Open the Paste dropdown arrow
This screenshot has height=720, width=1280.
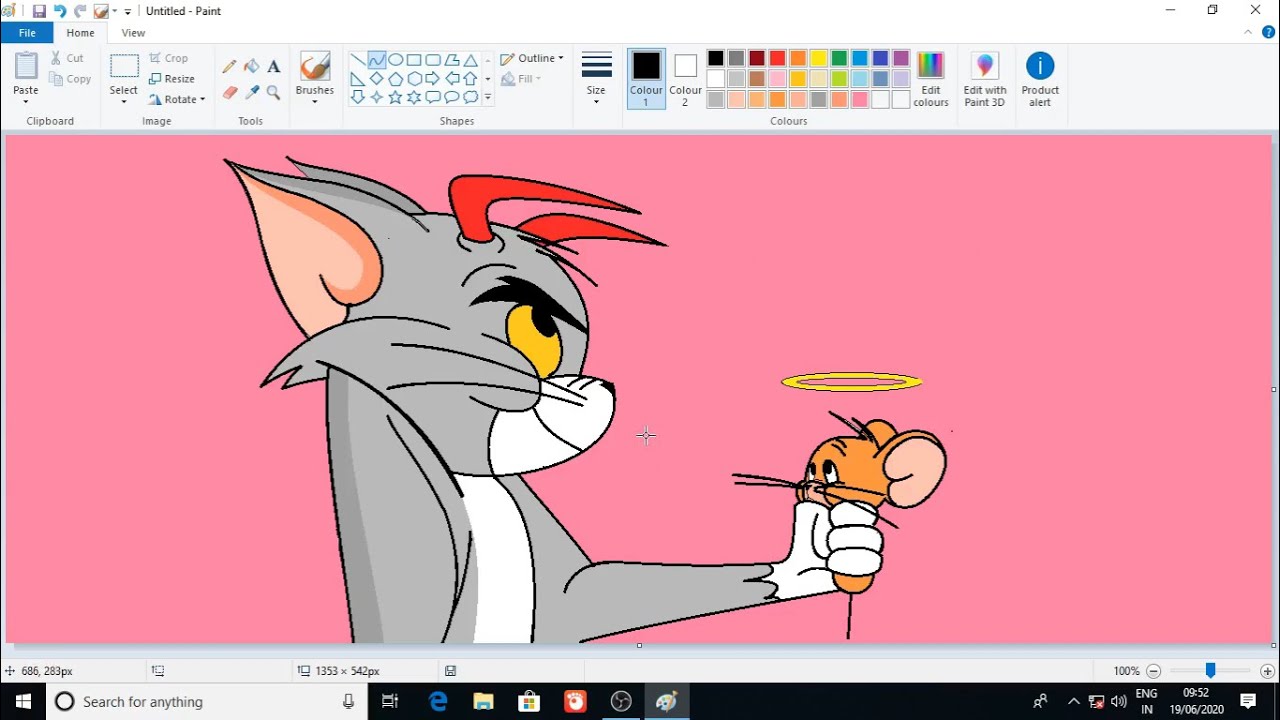(x=26, y=101)
